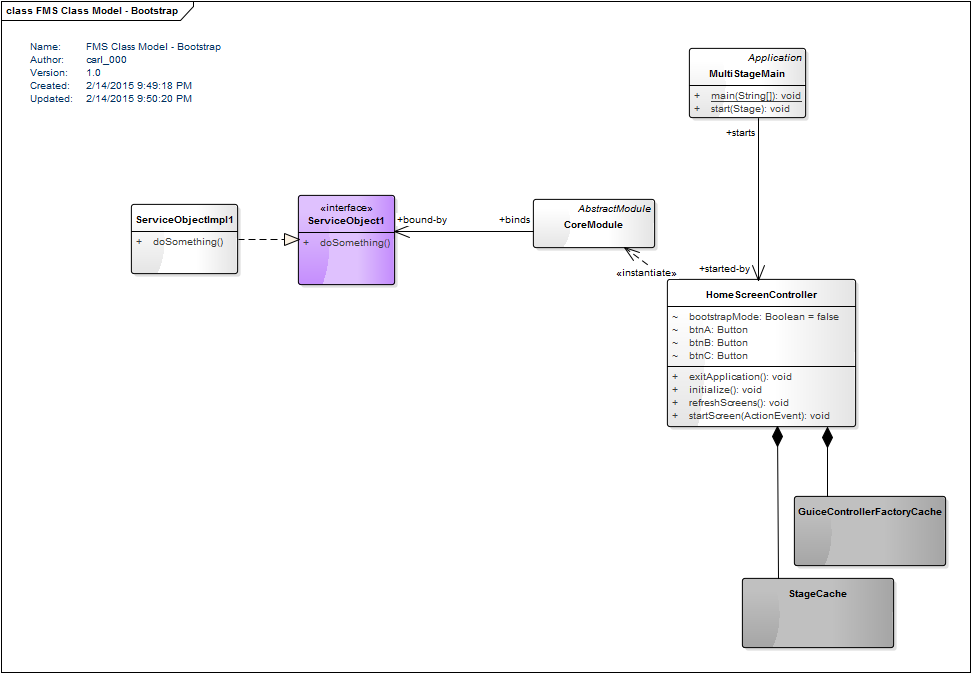
Task: Click the main(String[]): void method
Action: 755,96
